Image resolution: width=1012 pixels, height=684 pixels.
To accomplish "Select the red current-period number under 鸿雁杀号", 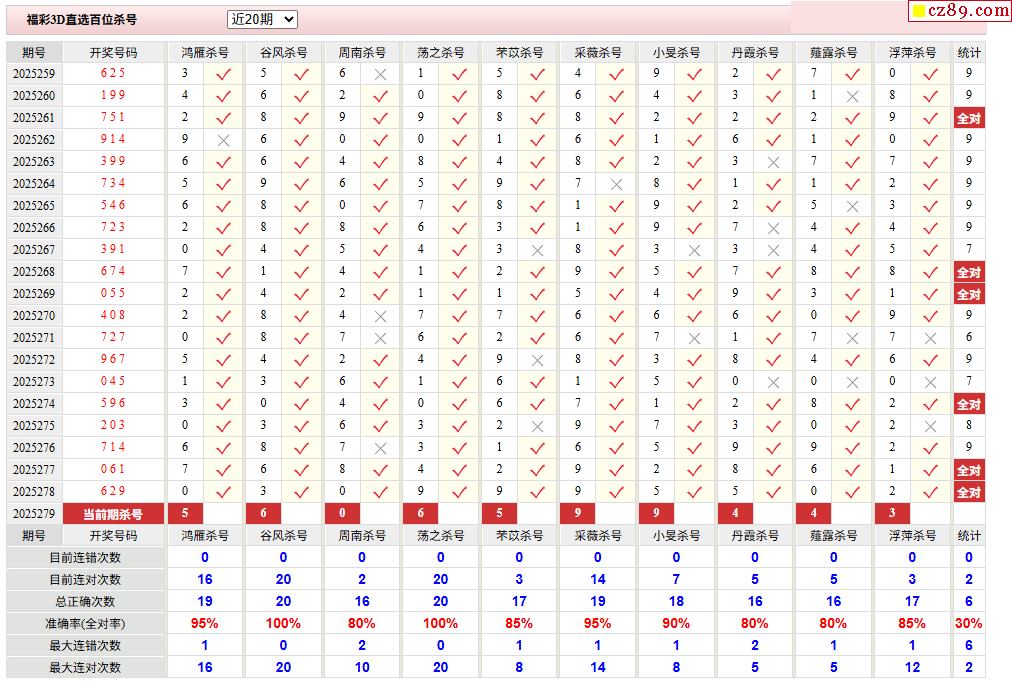I will click(x=185, y=514).
